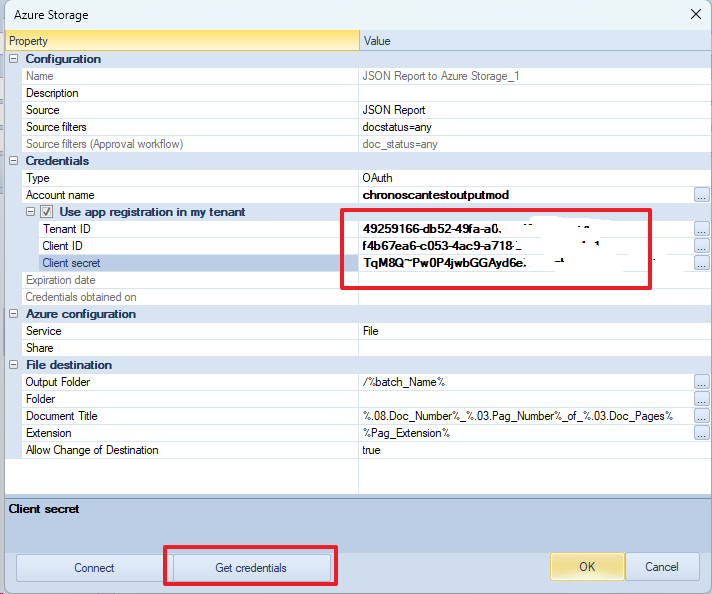
Task: Click ellipsis button in Folder row
Action: pyautogui.click(x=702, y=399)
